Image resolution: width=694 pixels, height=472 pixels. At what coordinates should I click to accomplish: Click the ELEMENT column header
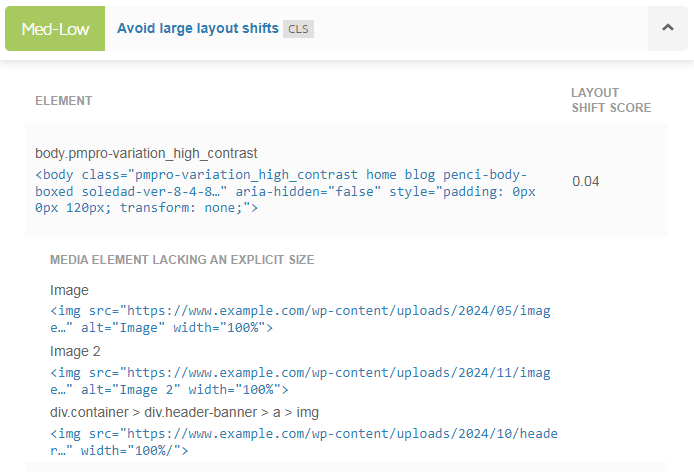[64, 101]
